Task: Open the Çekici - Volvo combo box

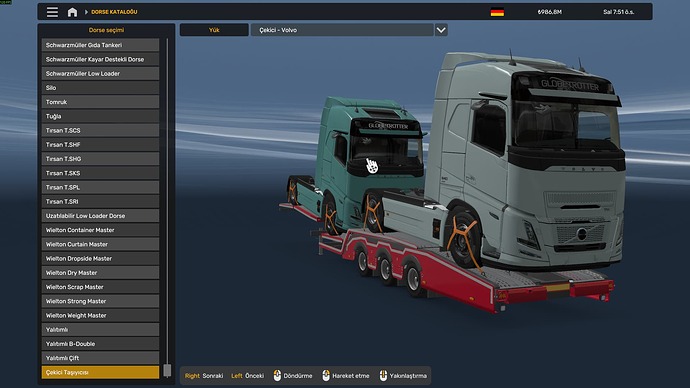Action: pyautogui.click(x=342, y=30)
